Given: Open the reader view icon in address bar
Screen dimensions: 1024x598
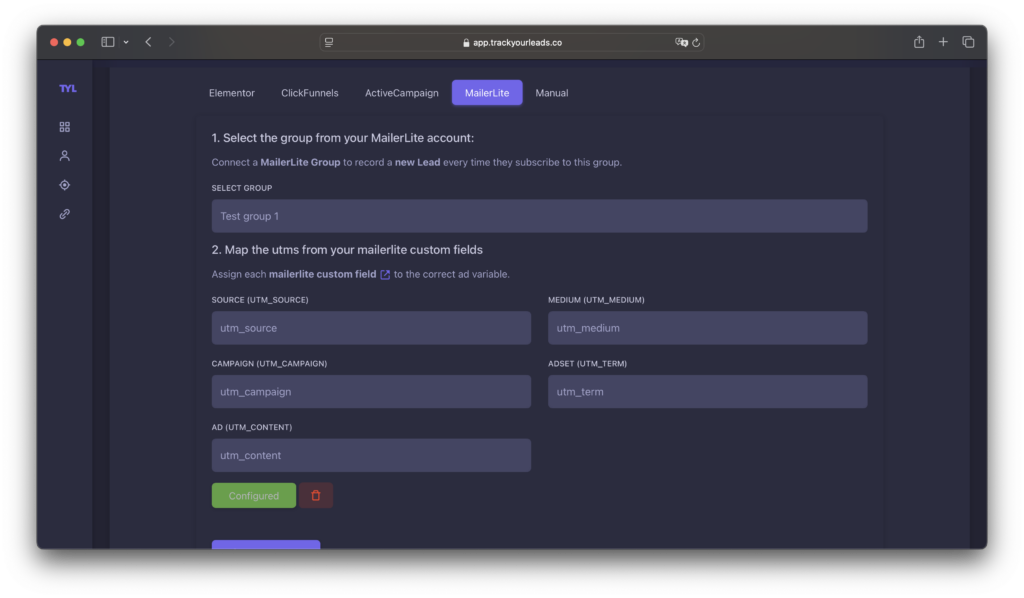Looking at the screenshot, I should (x=329, y=42).
